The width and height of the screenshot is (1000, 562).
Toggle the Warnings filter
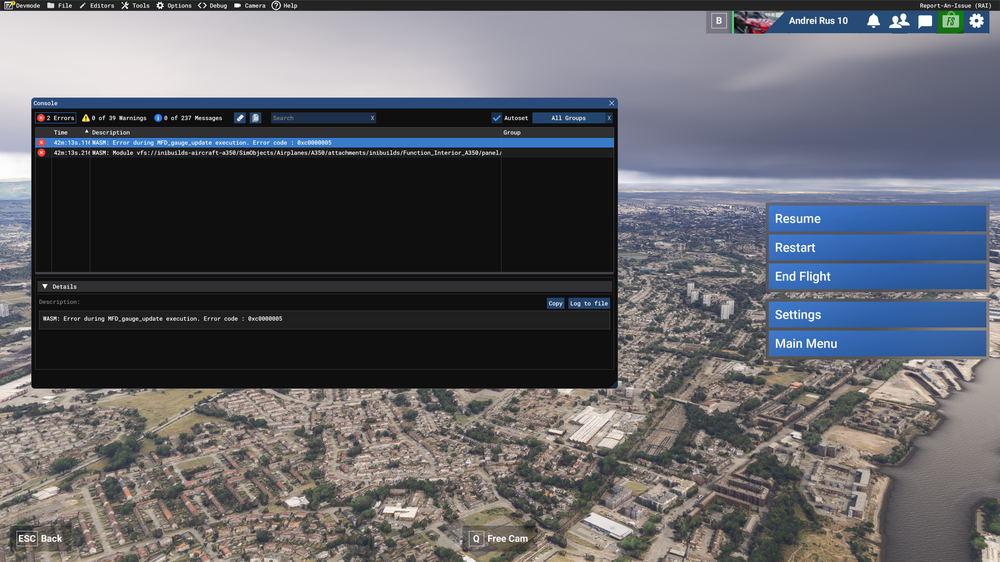114,118
